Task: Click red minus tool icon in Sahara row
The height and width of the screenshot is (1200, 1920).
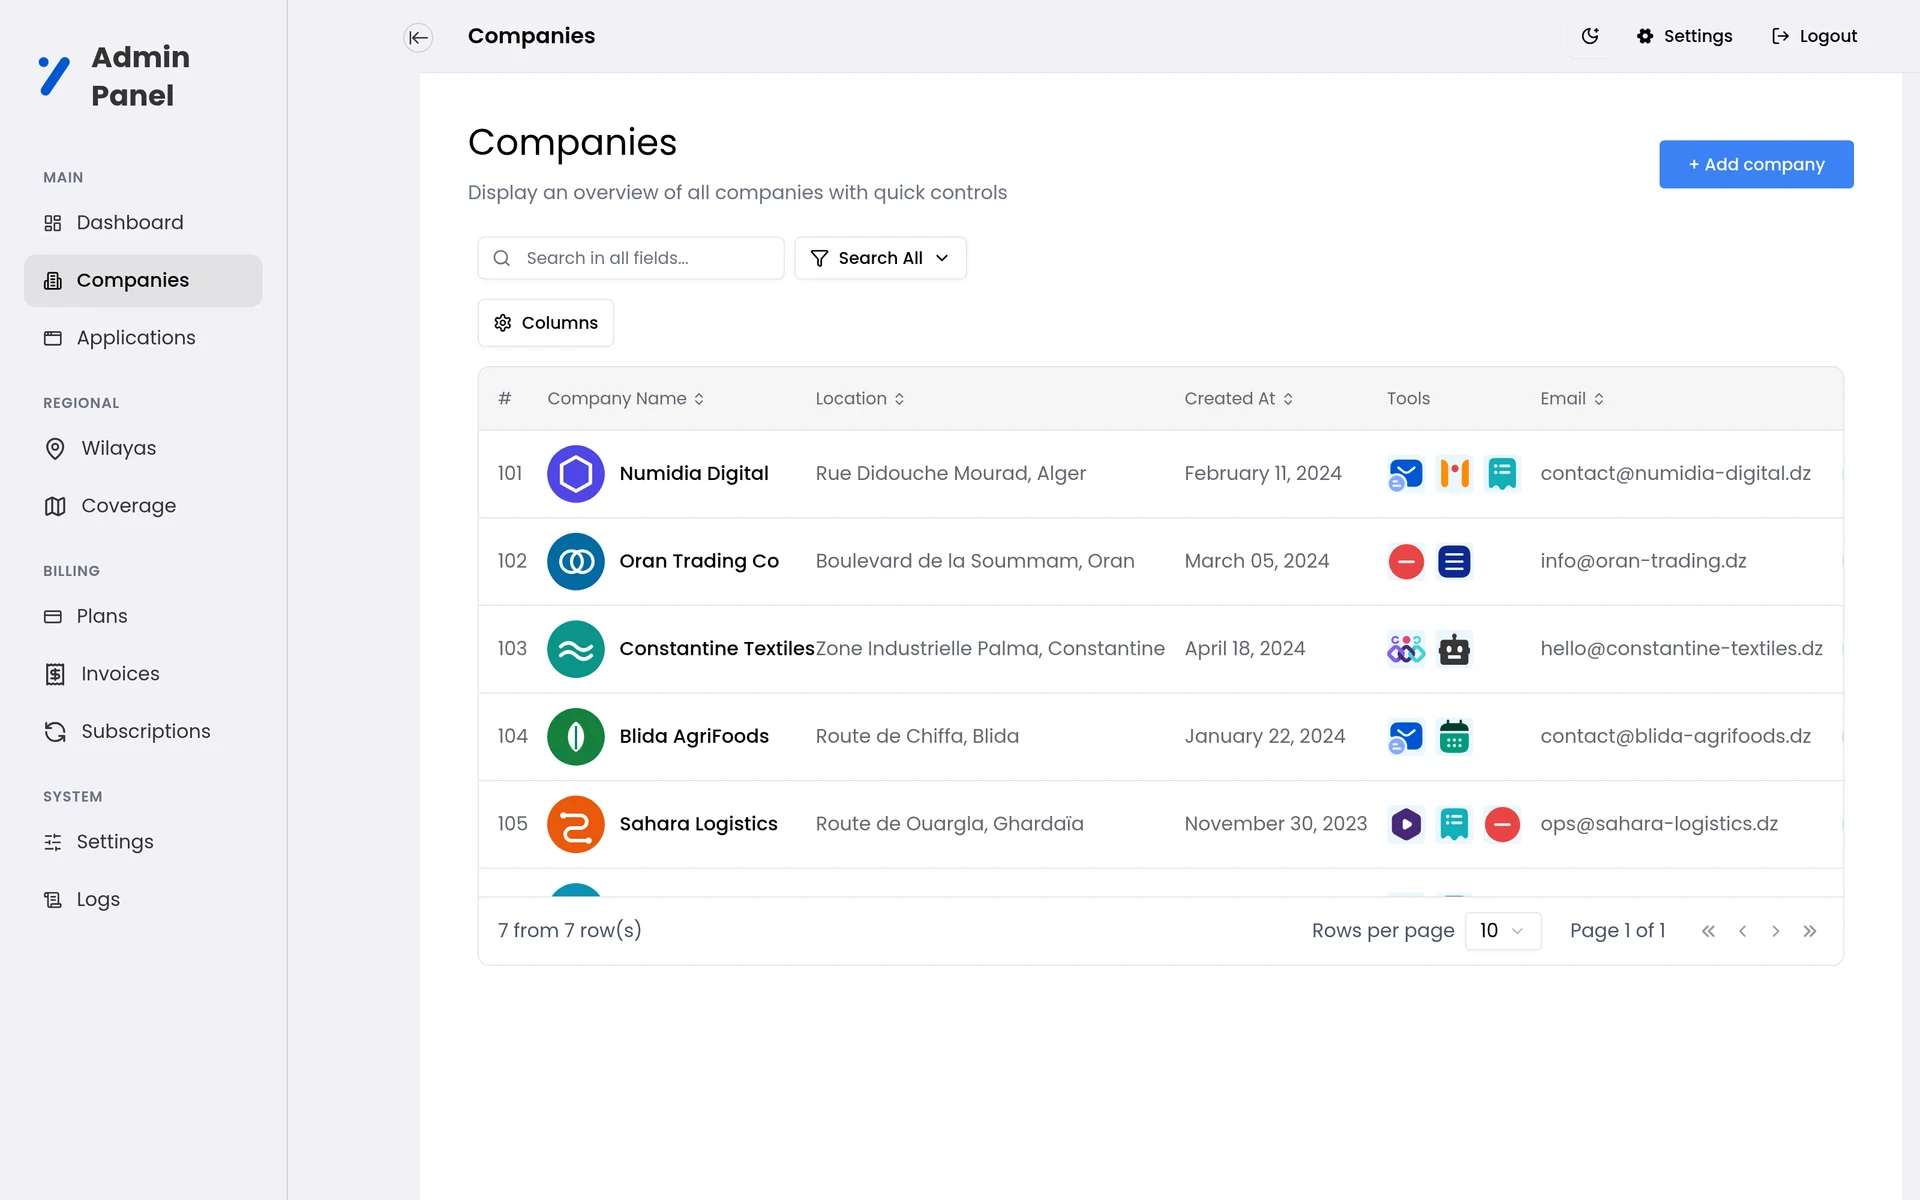Action: [1502, 824]
